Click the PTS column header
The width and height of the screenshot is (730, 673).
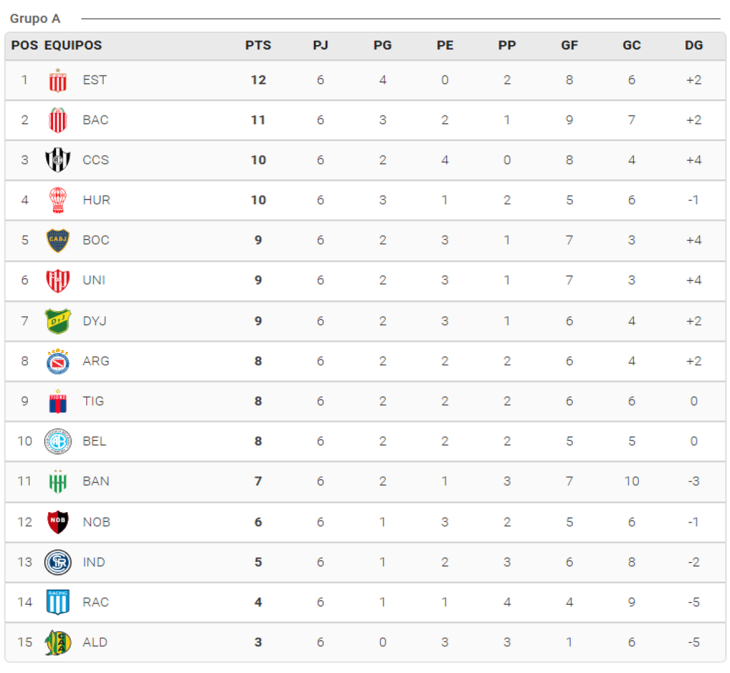258,46
